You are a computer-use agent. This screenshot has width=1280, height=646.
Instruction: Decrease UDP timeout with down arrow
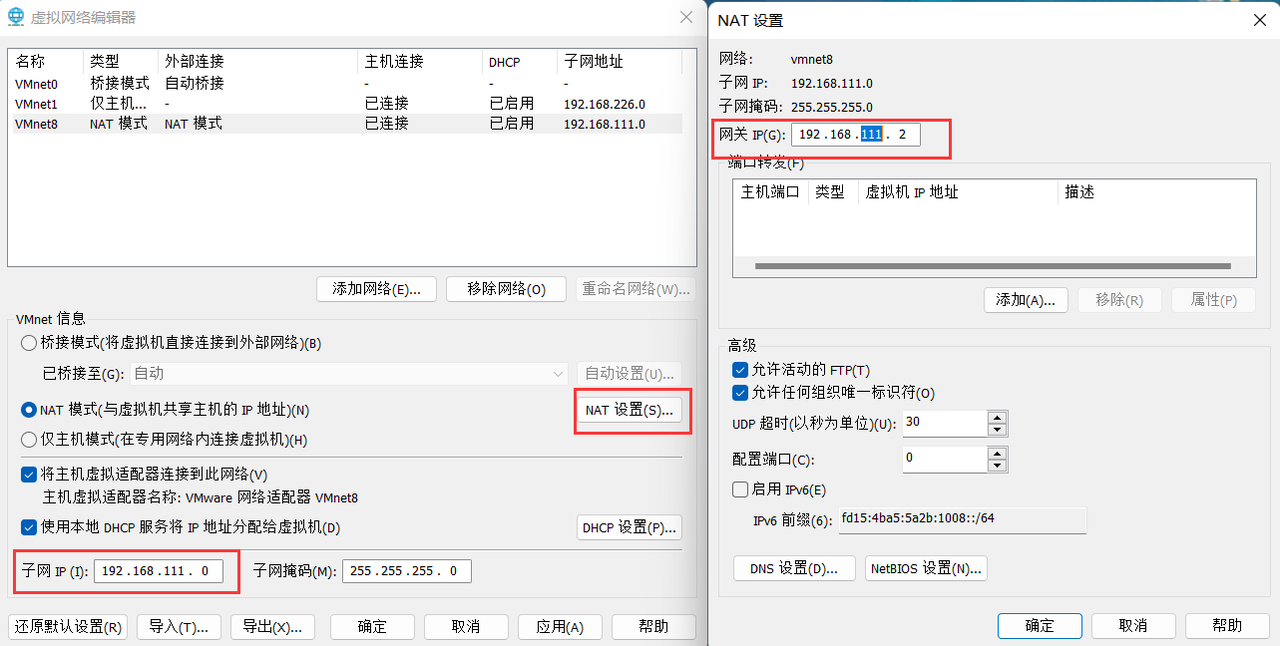(996, 430)
